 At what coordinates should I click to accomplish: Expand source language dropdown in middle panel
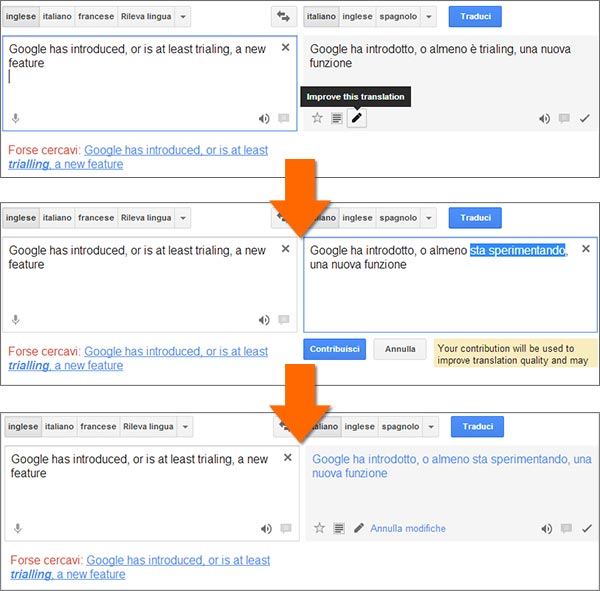(x=183, y=218)
